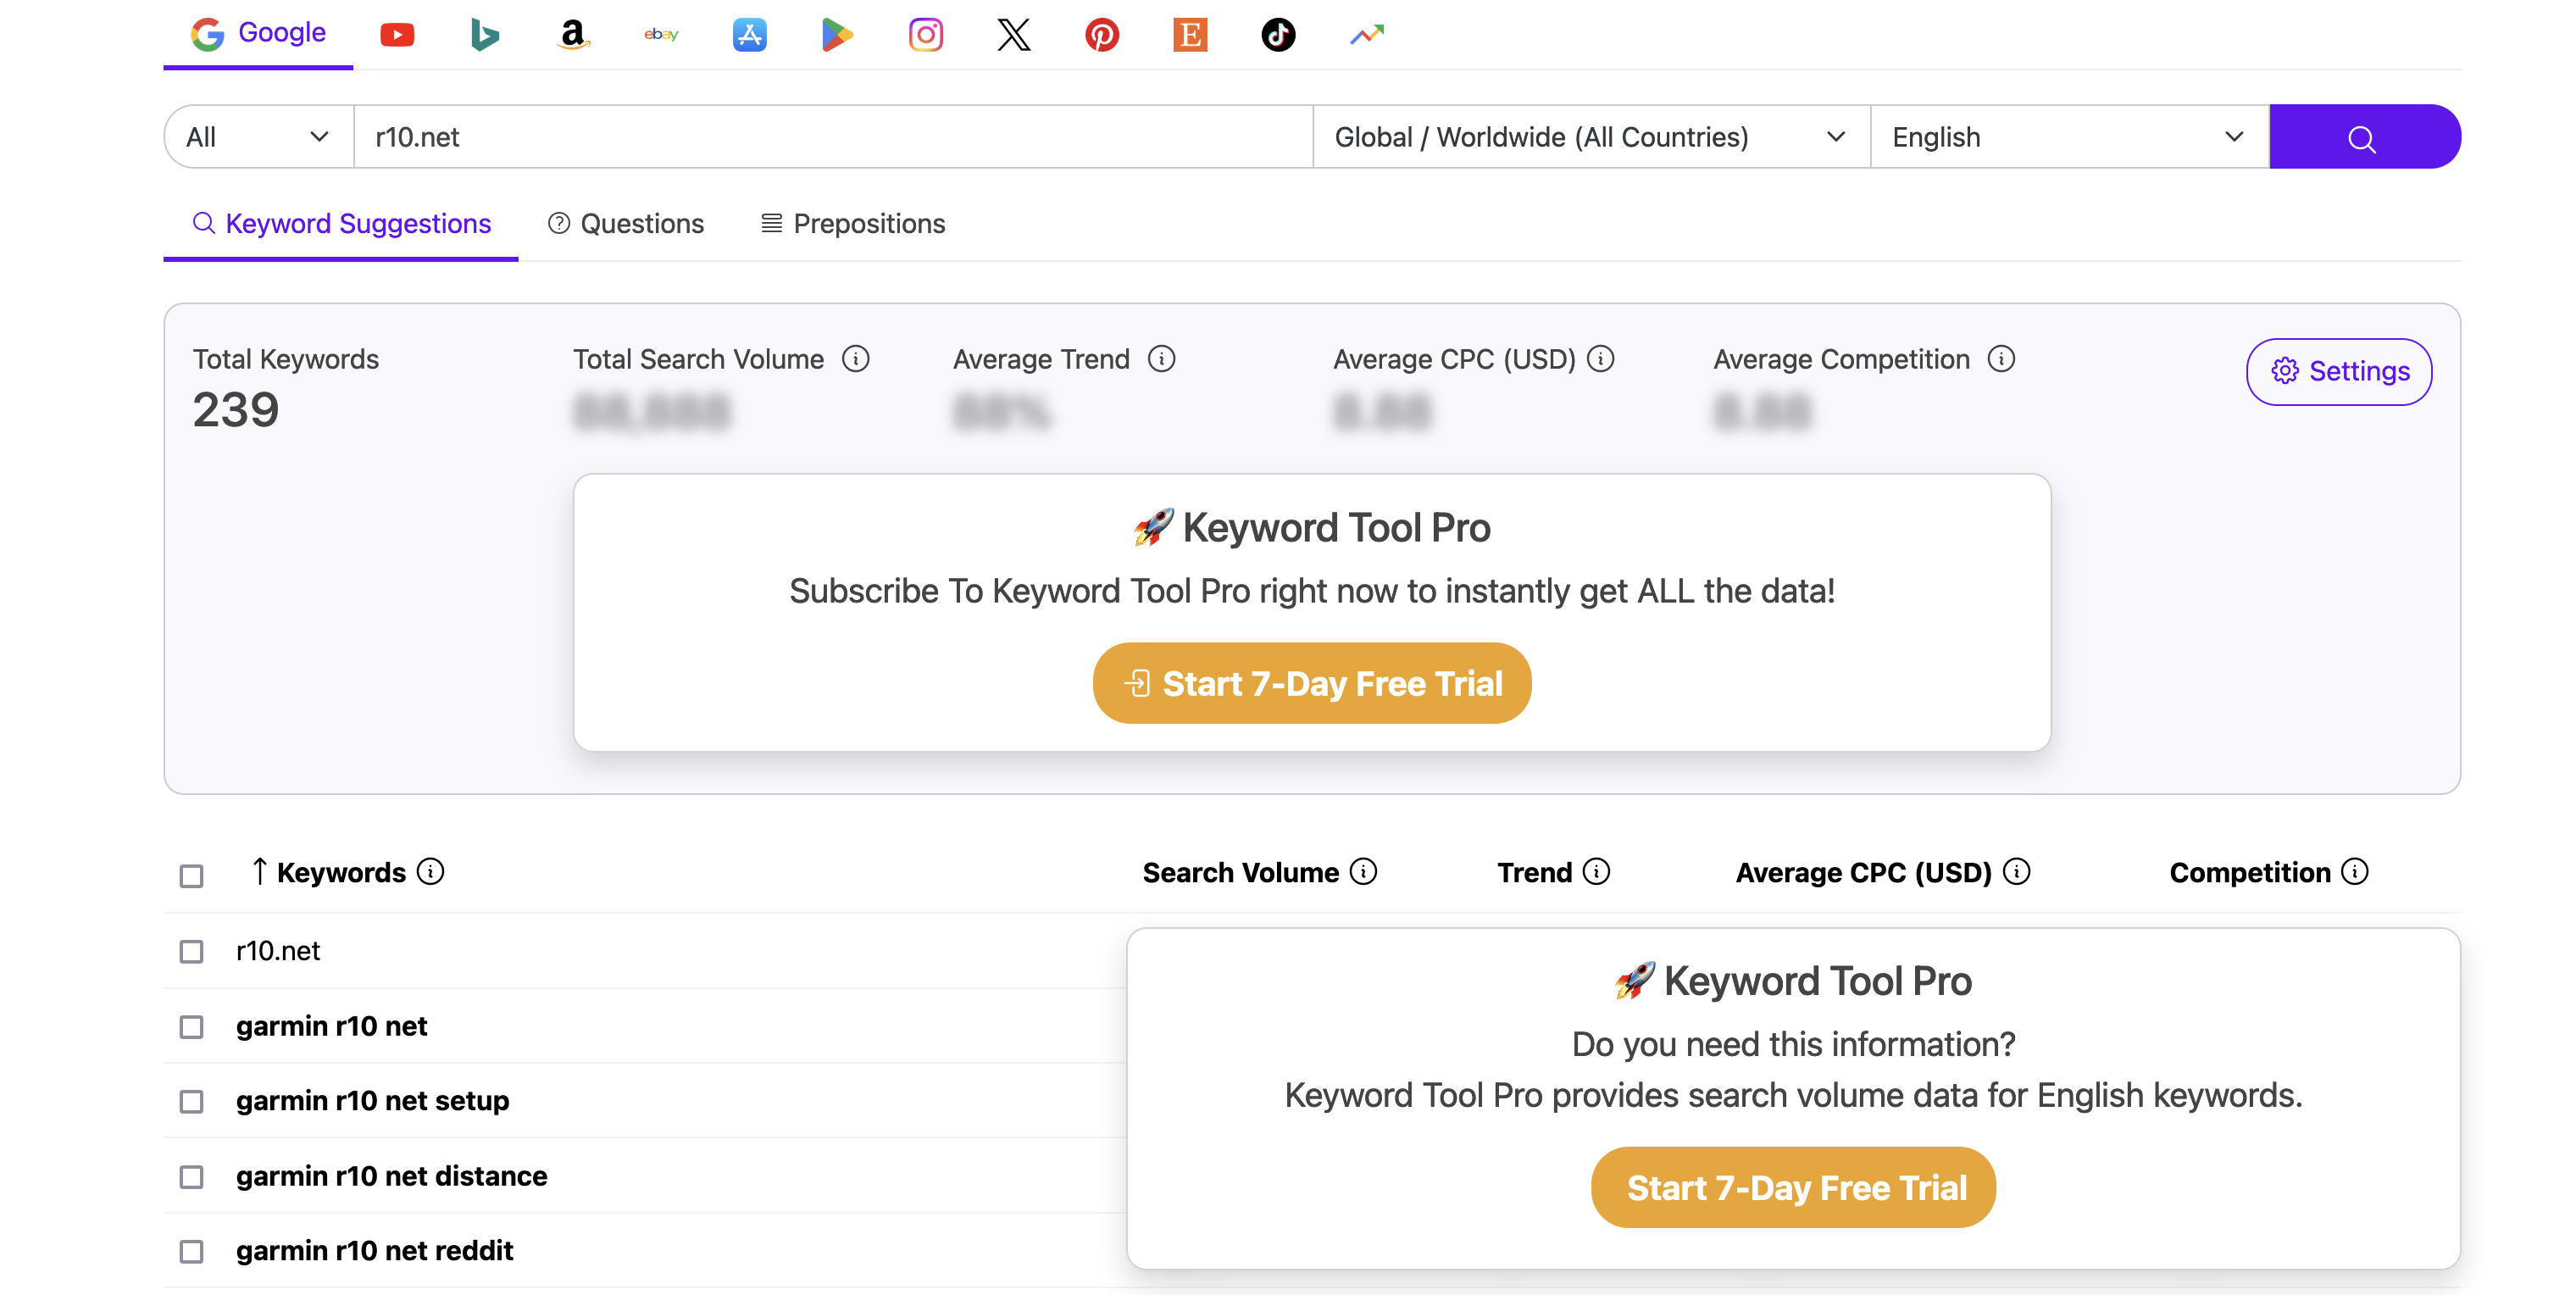
Task: Open the Keyword Suggestions tab
Action: click(x=341, y=224)
